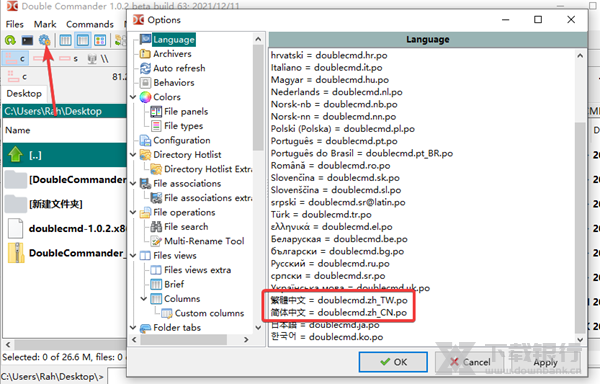Click the Multi-Rename Tool icon
The image size is (600, 384).
(156, 241)
